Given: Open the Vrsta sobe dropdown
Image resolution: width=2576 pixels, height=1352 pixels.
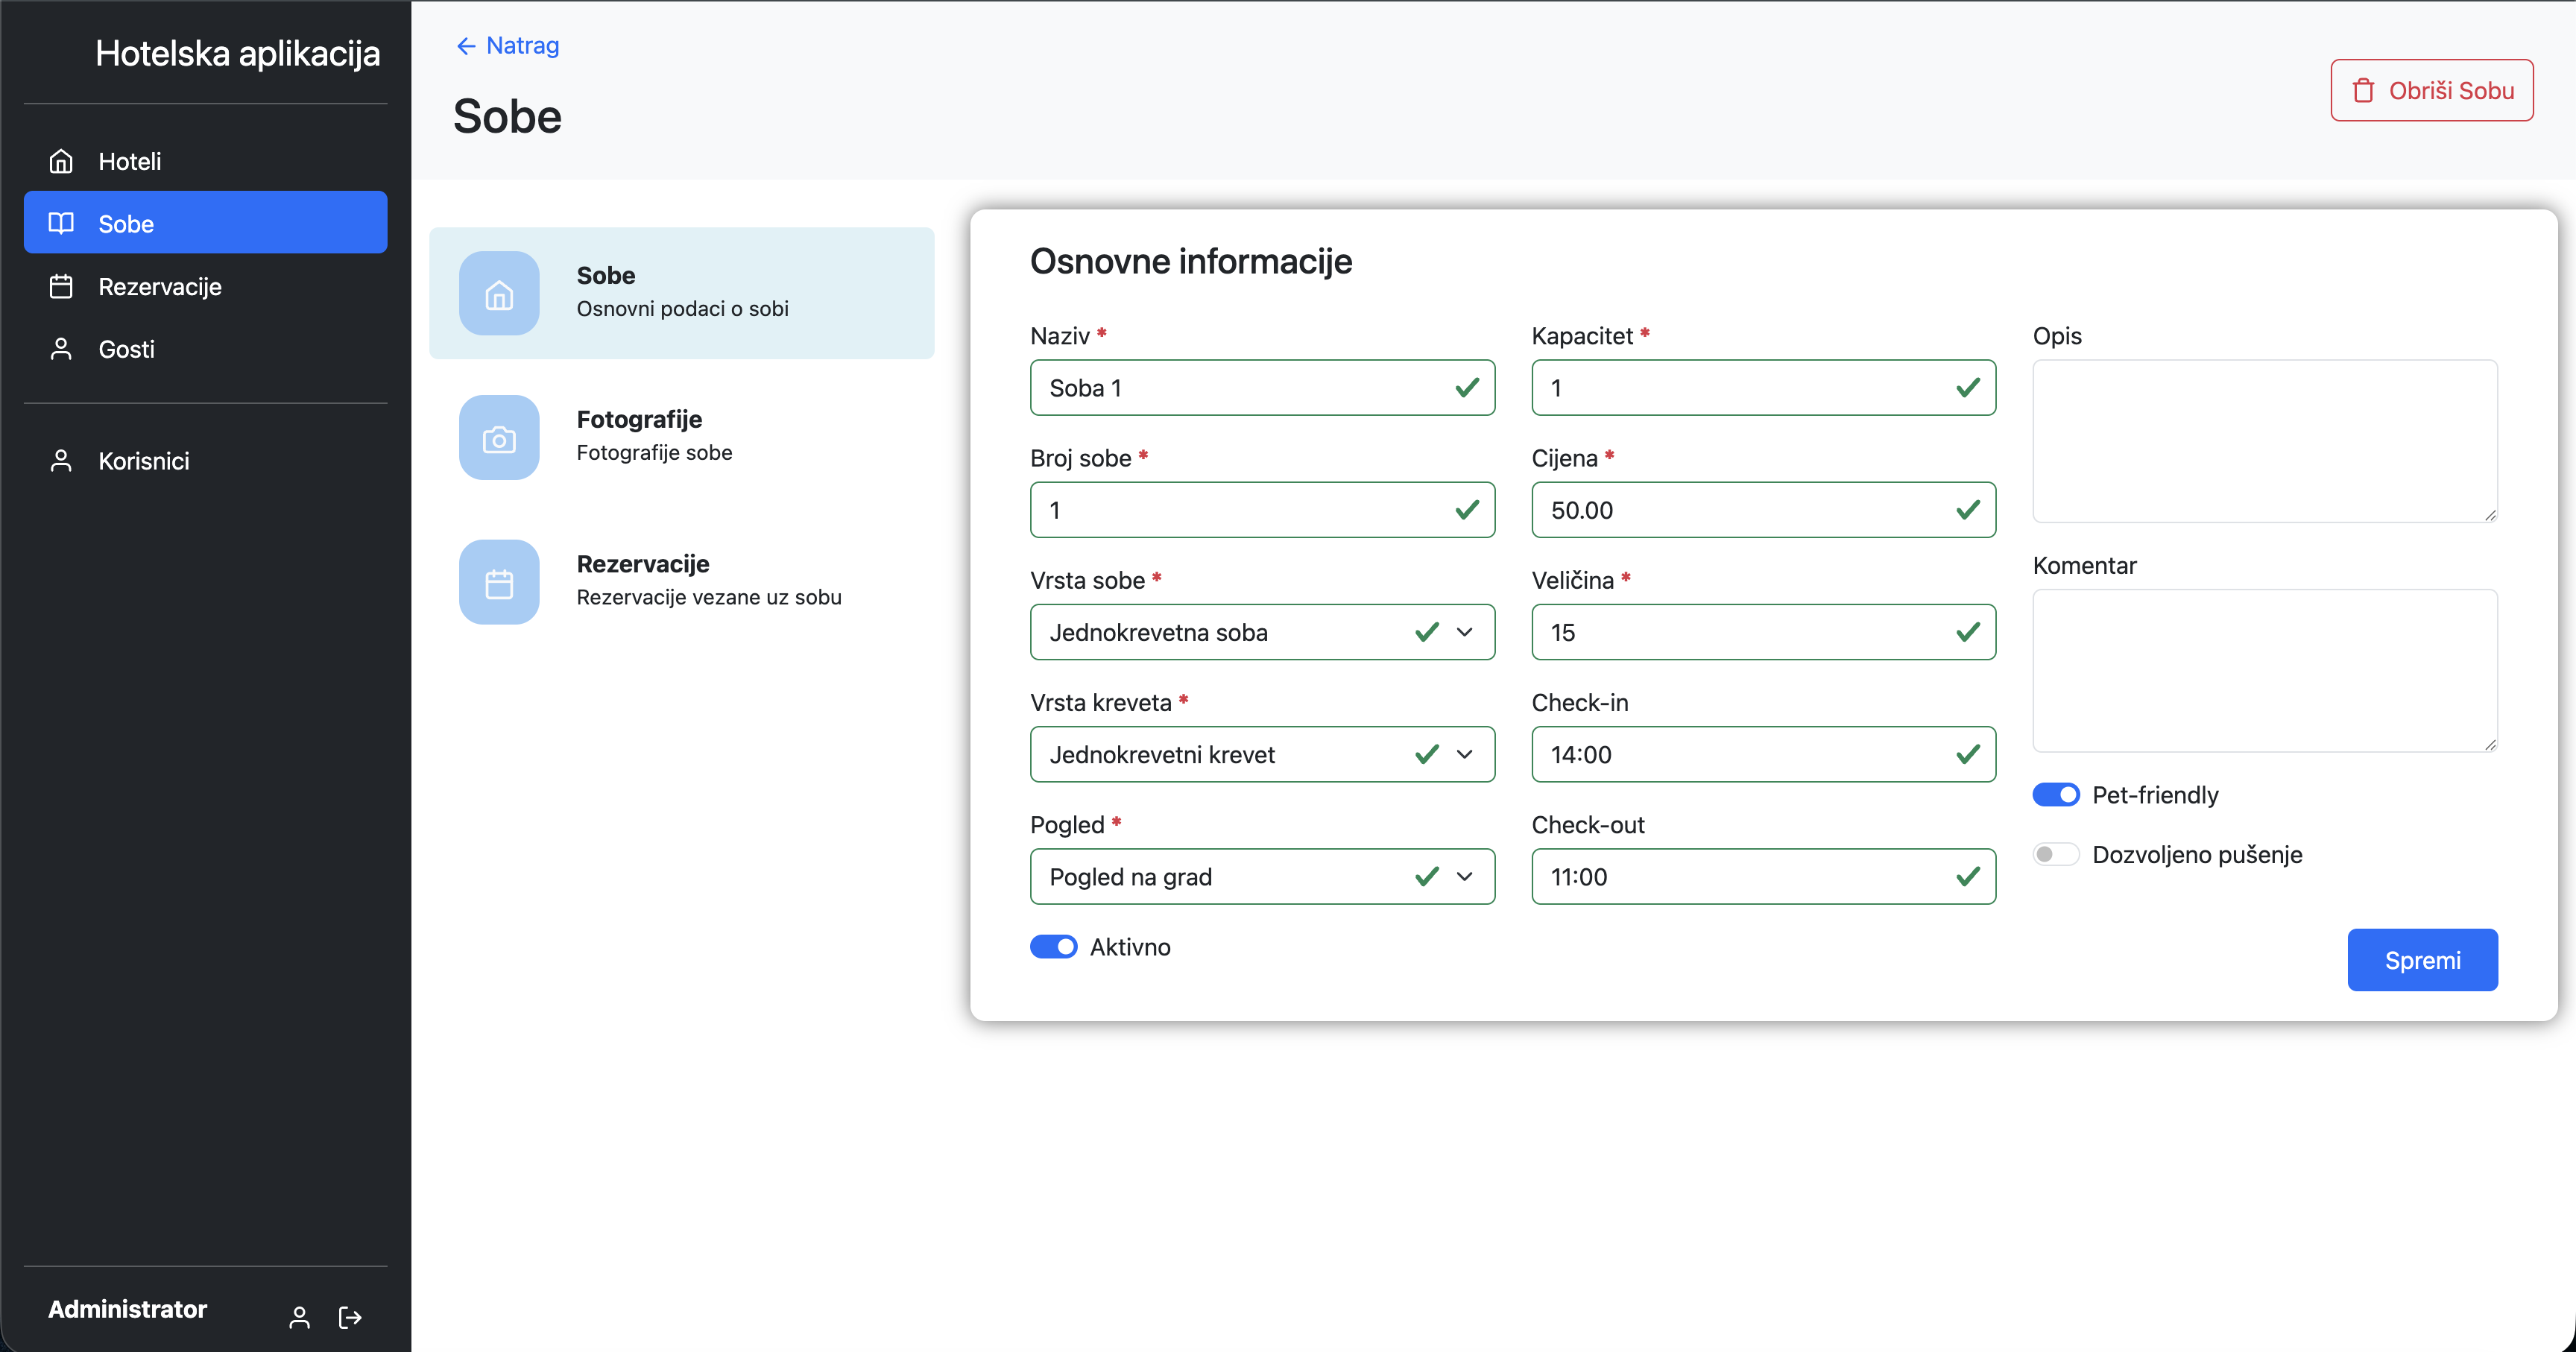Looking at the screenshot, I should (x=1261, y=632).
